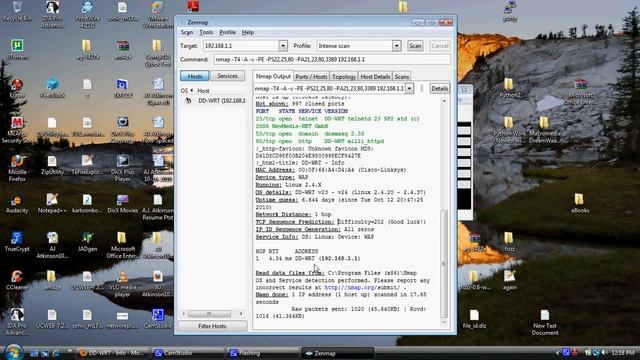Open the Scan menu in Zenmap
This screenshot has height=360, width=640.
pyautogui.click(x=187, y=32)
